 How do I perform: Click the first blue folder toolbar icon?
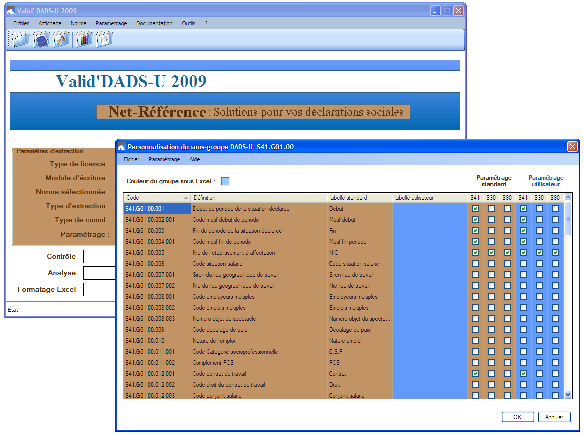point(20,39)
